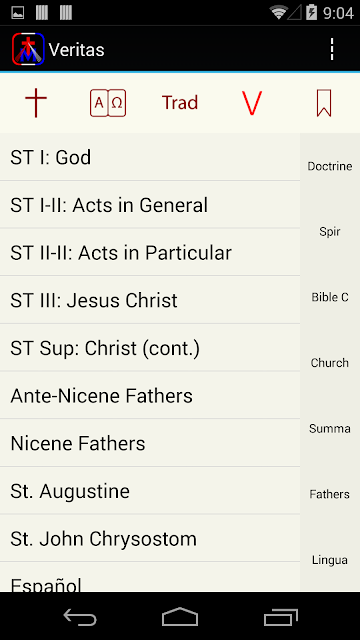Open St. John Chrysostom entry
The image size is (360, 640).
[150, 538]
